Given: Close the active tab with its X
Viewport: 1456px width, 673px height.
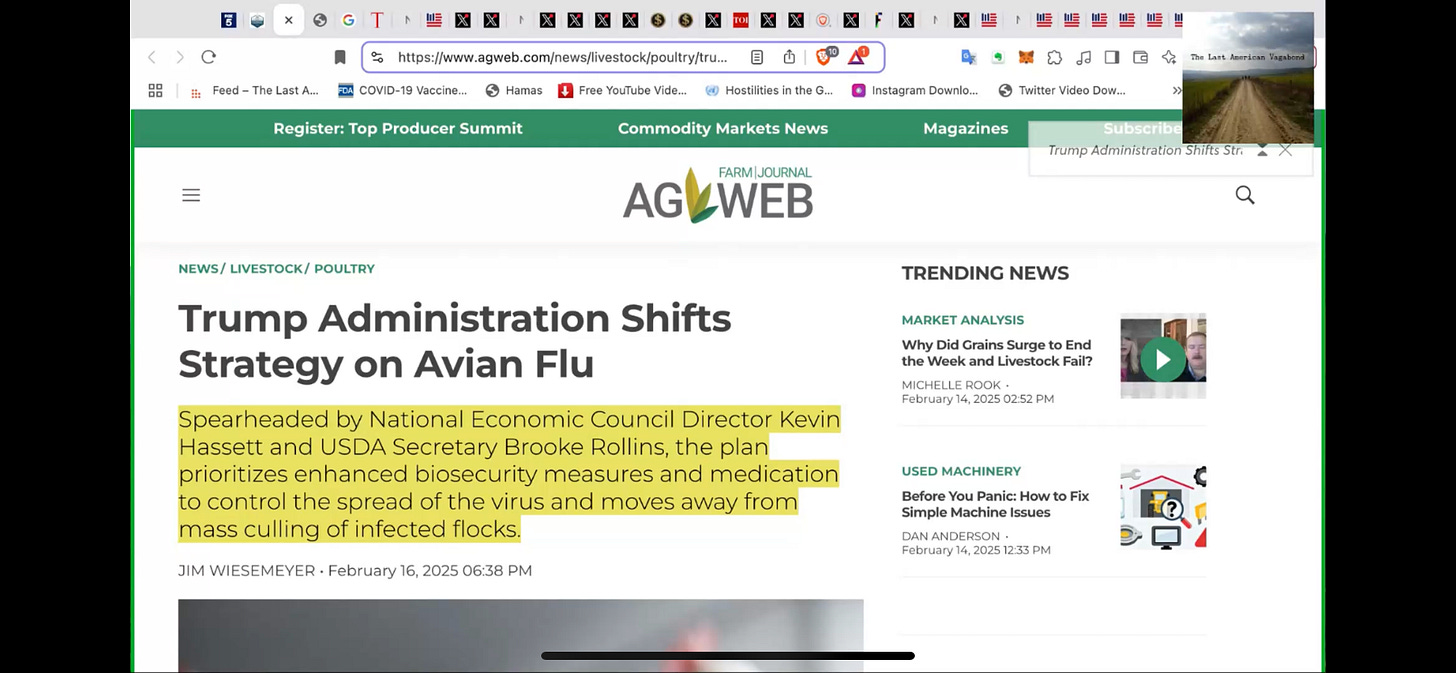Looking at the screenshot, I should click(288, 20).
